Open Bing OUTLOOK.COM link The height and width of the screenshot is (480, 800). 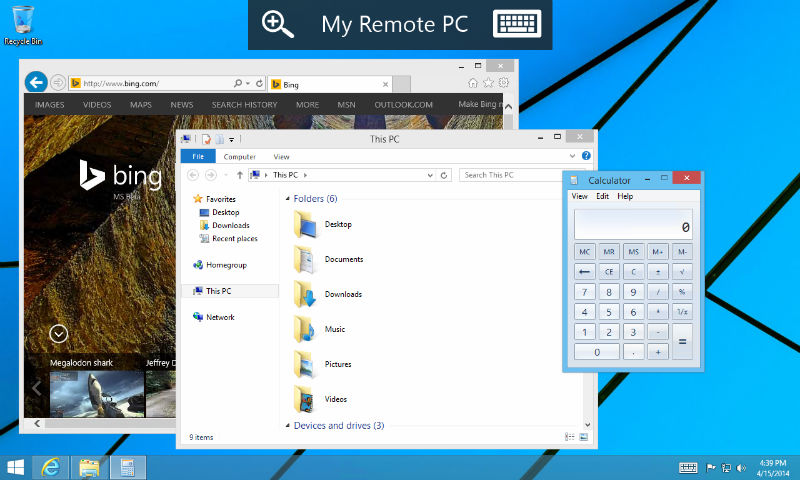(404, 105)
